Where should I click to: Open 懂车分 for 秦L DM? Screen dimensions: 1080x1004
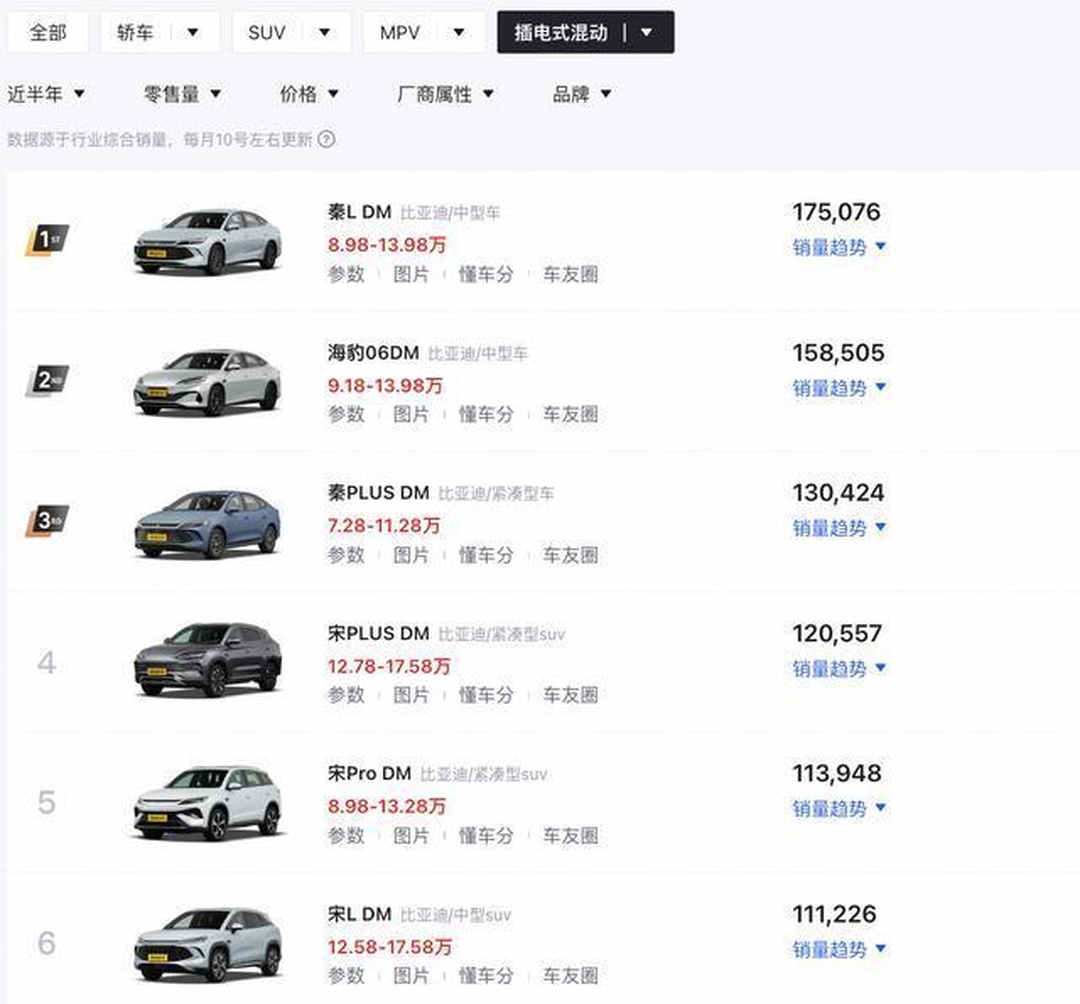[486, 274]
